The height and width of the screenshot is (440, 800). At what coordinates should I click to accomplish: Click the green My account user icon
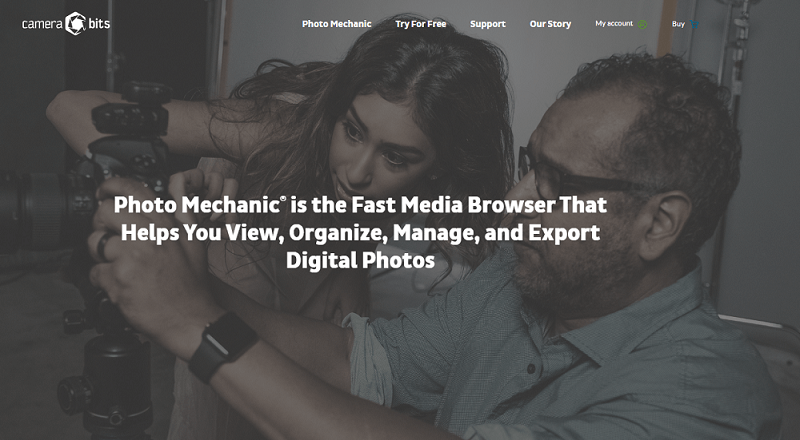pyautogui.click(x=643, y=24)
